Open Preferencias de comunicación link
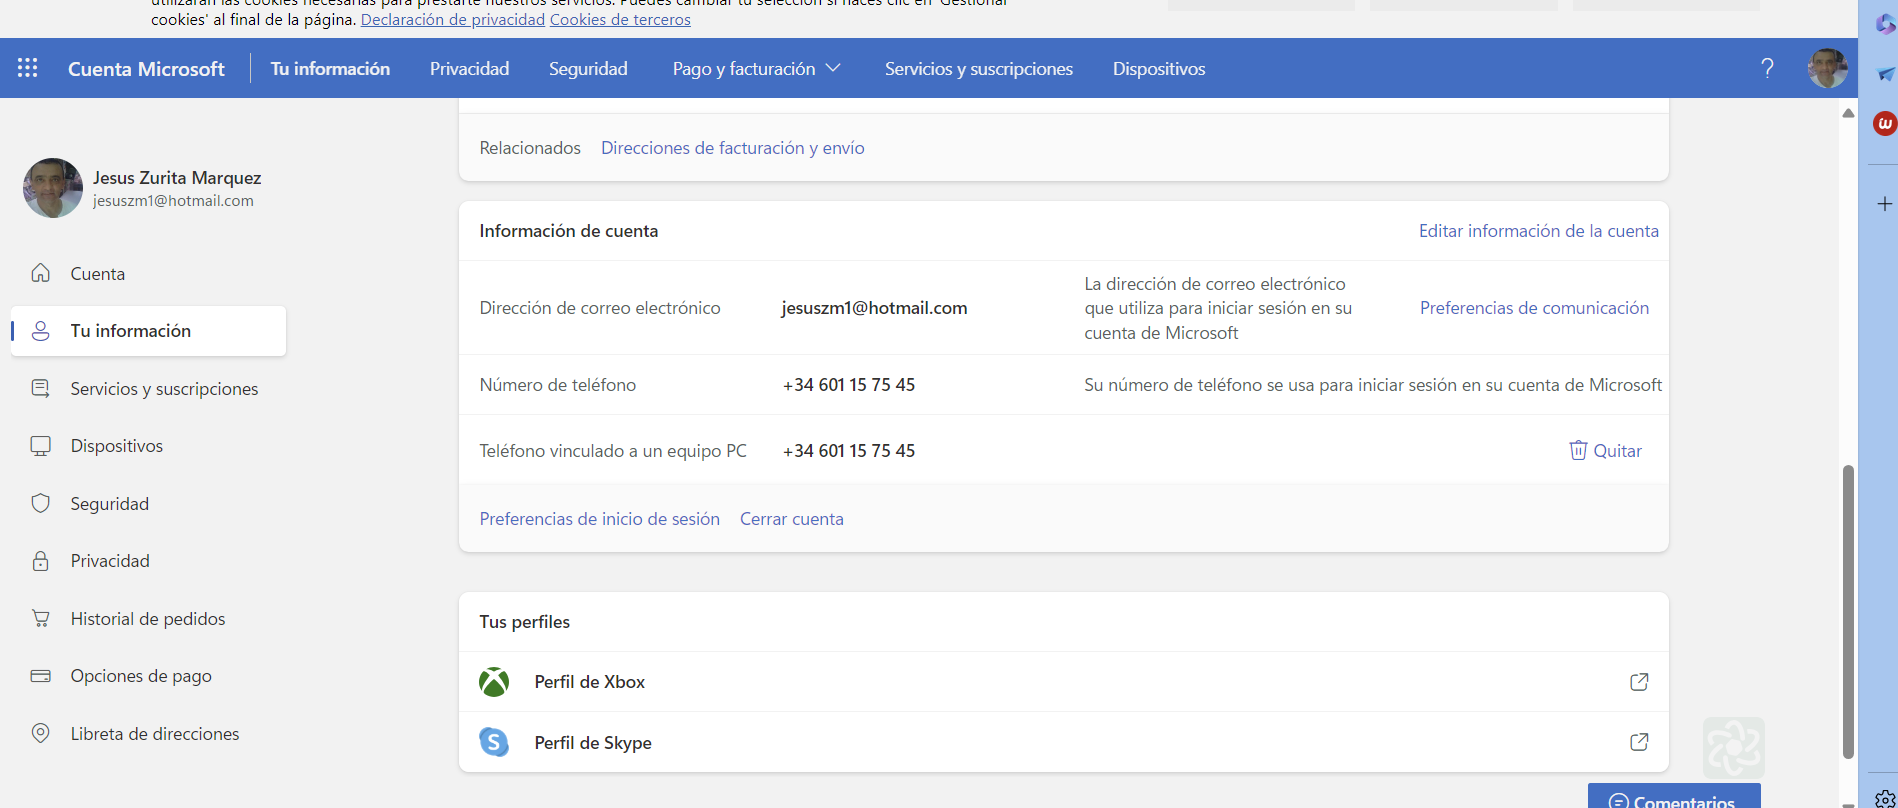 point(1534,308)
